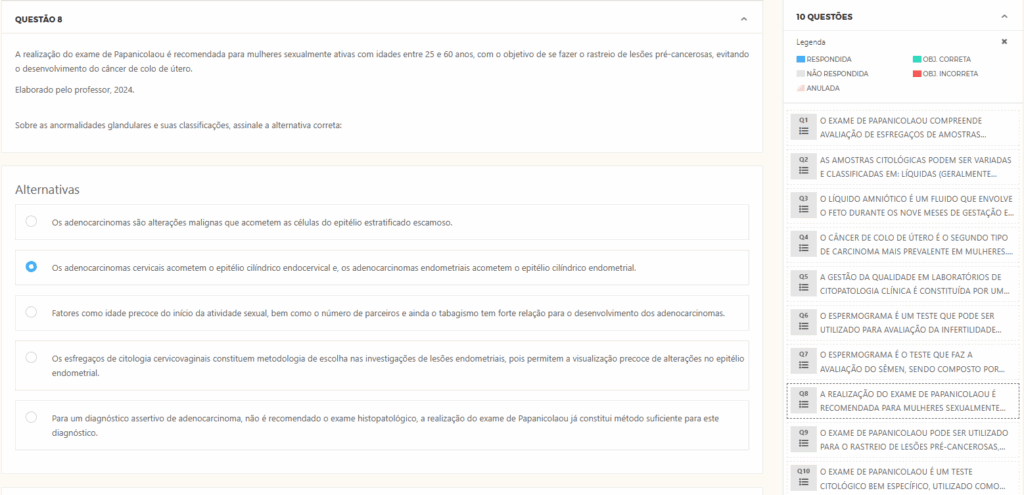Click the currently highlighted Q8 list item

pos(915,400)
